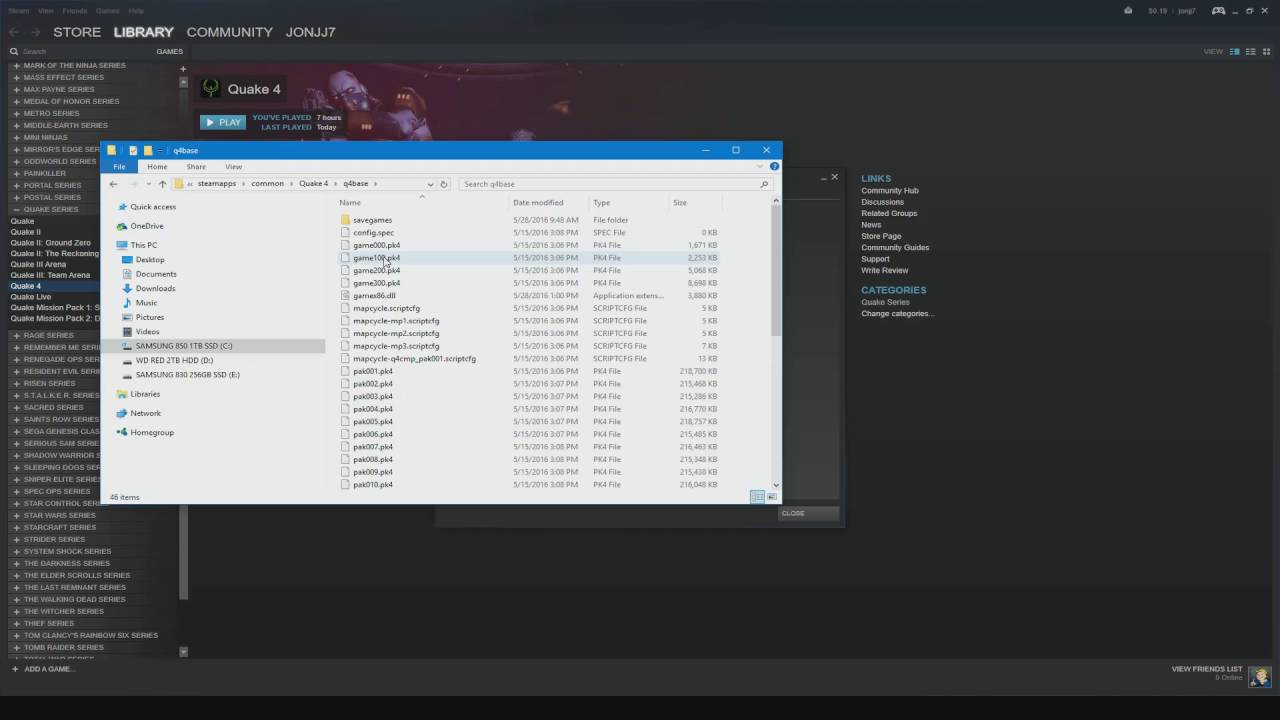The height and width of the screenshot is (720, 1280).
Task: Open address bar history dropdown in Explorer
Action: 430,184
